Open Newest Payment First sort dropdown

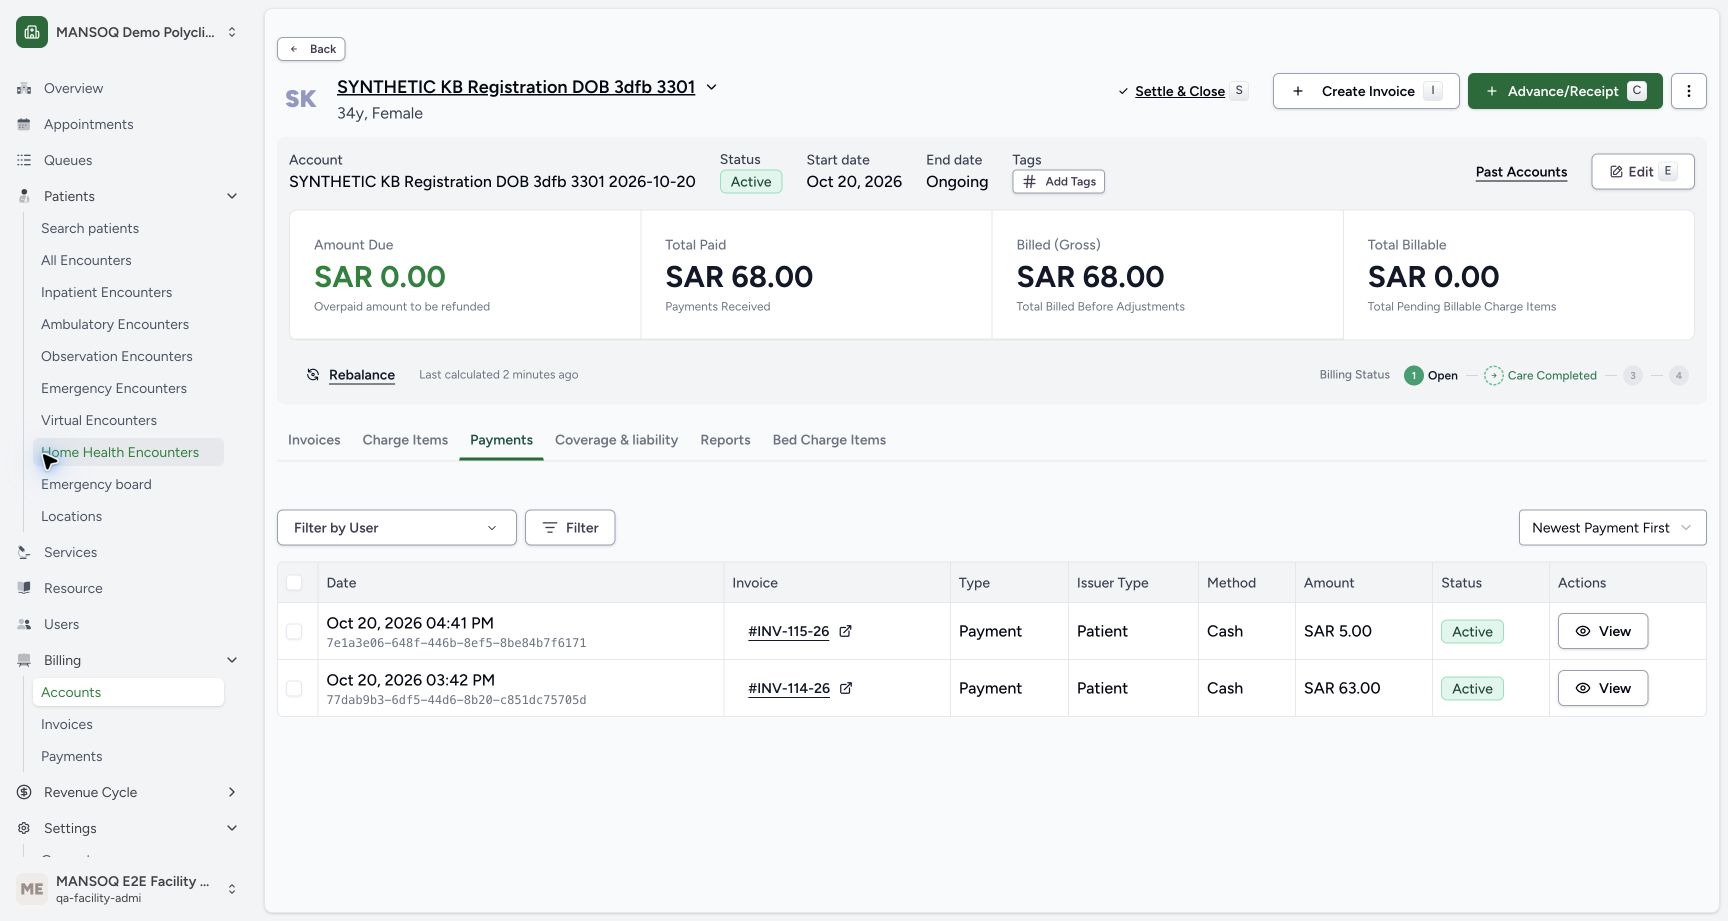(1612, 528)
